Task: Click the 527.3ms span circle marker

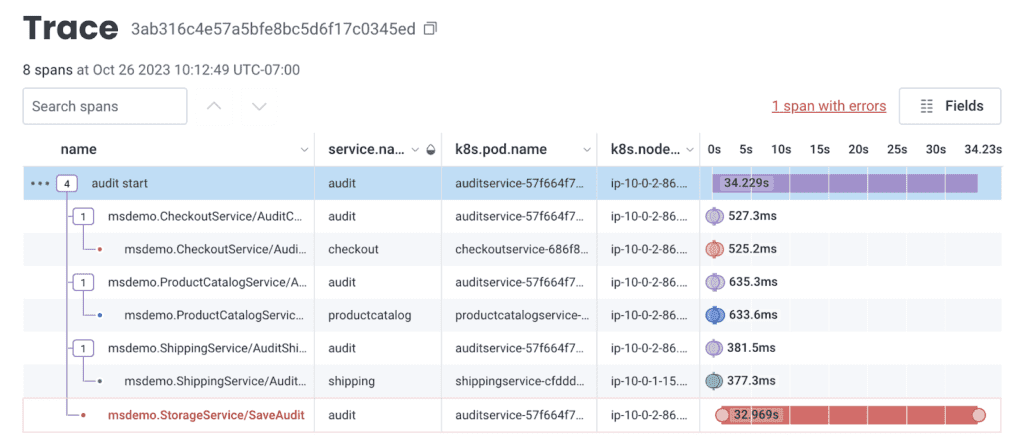Action: (714, 216)
